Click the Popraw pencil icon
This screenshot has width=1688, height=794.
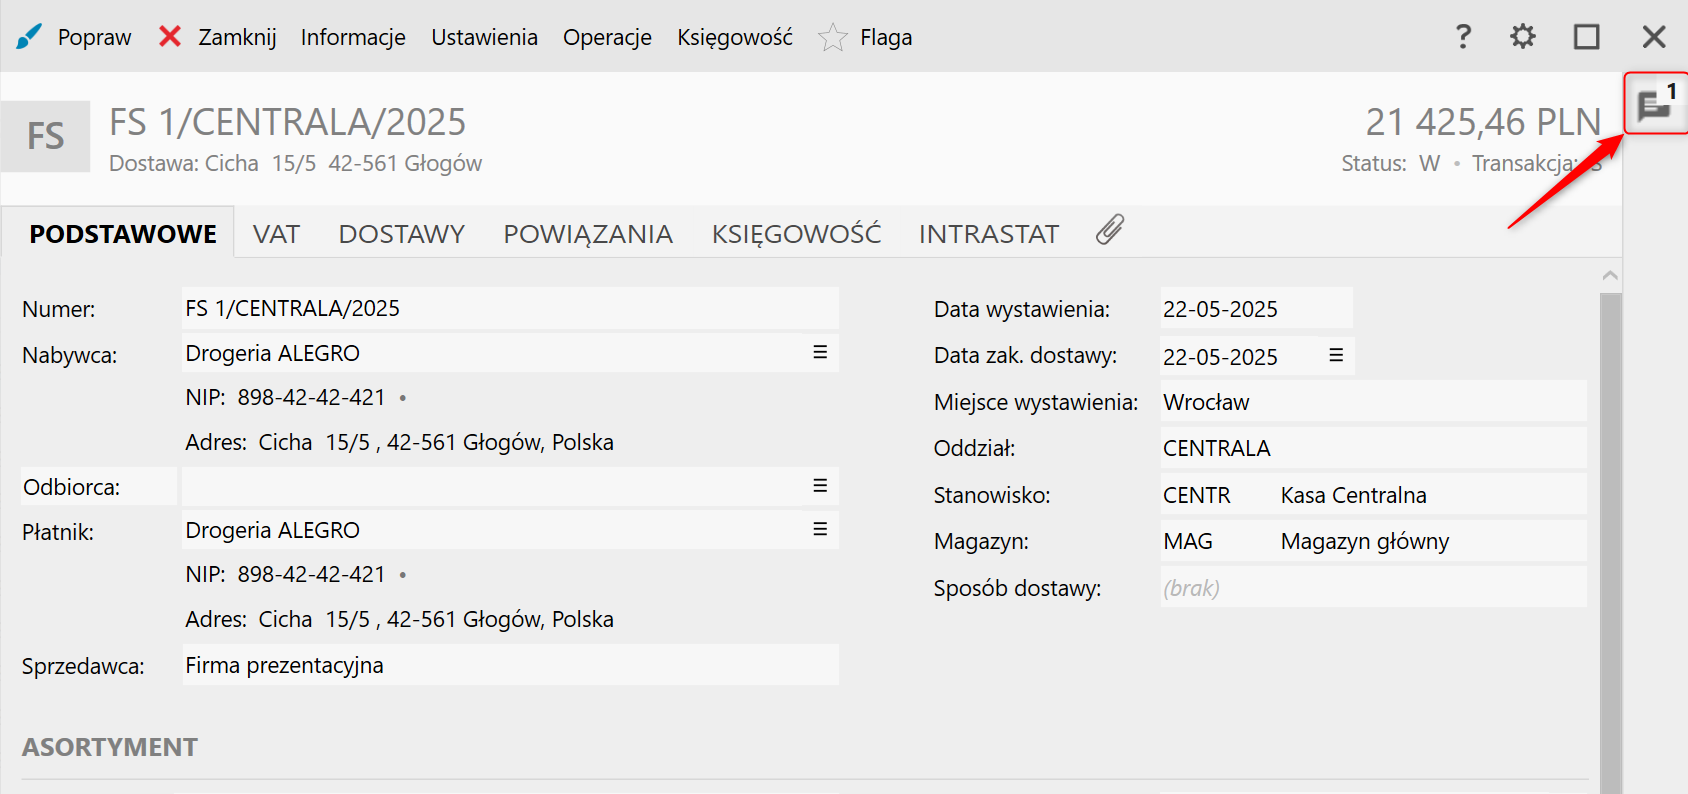(29, 37)
